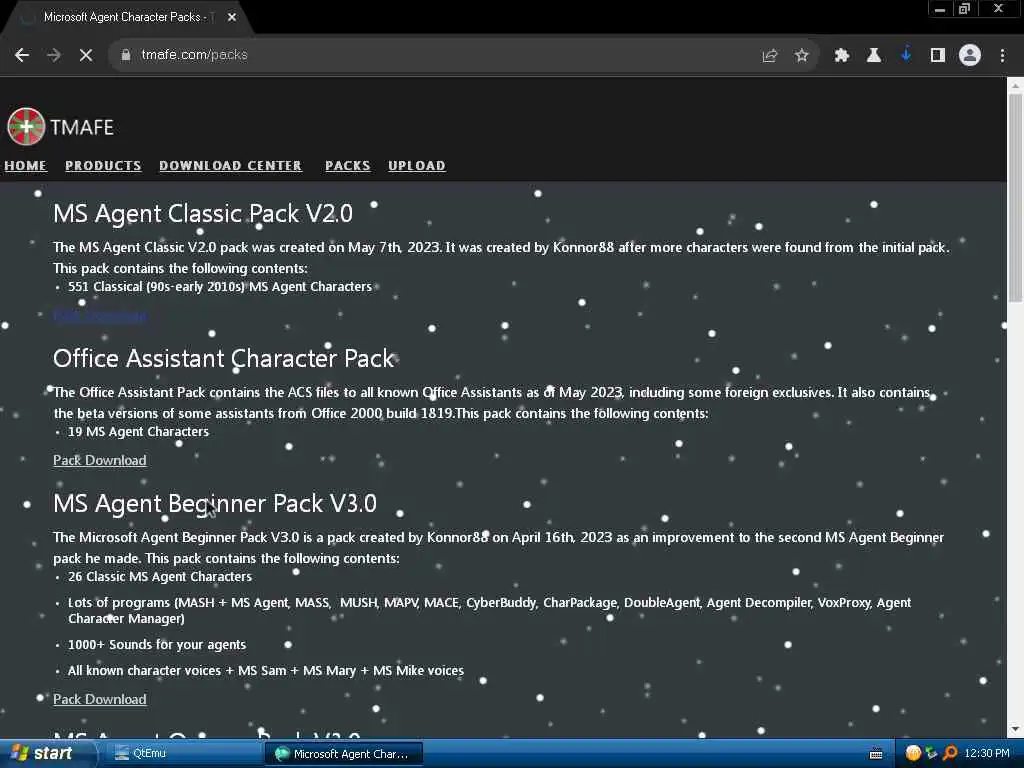Viewport: 1024px width, 768px height.
Task: Download the MS Agent Classic Pack V2.0
Action: pos(100,315)
